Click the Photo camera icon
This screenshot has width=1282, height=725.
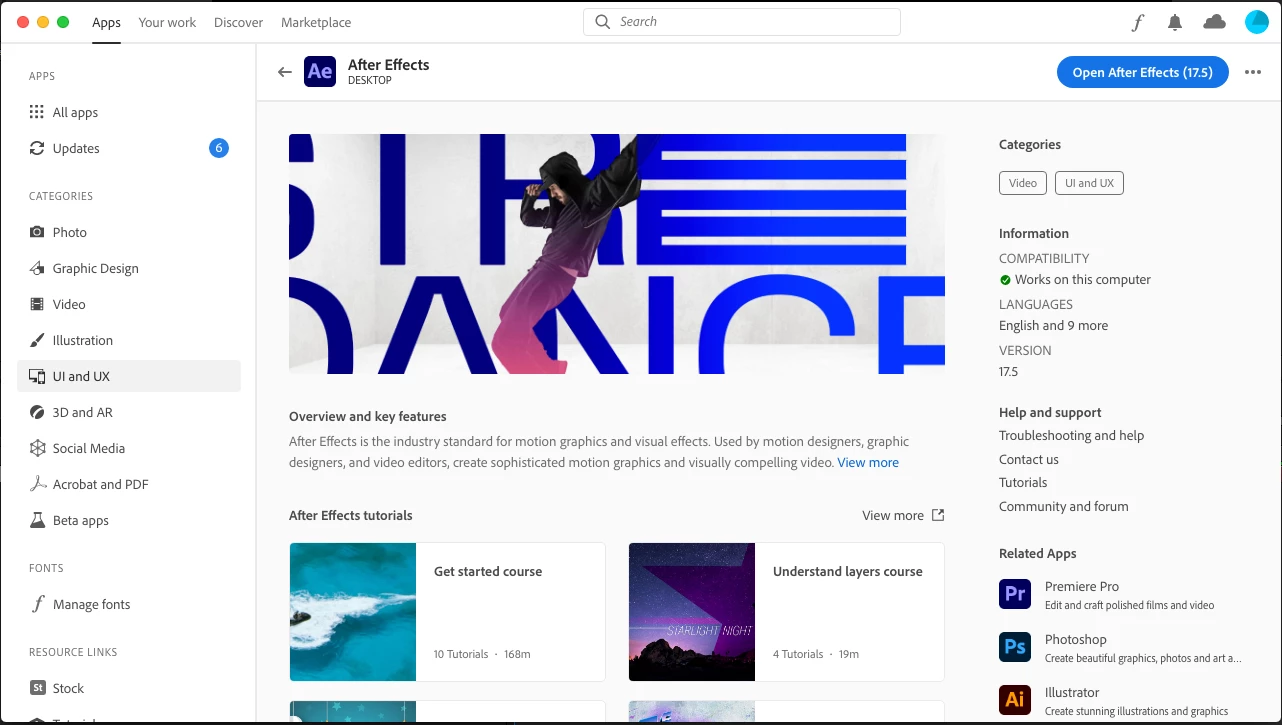pos(37,232)
